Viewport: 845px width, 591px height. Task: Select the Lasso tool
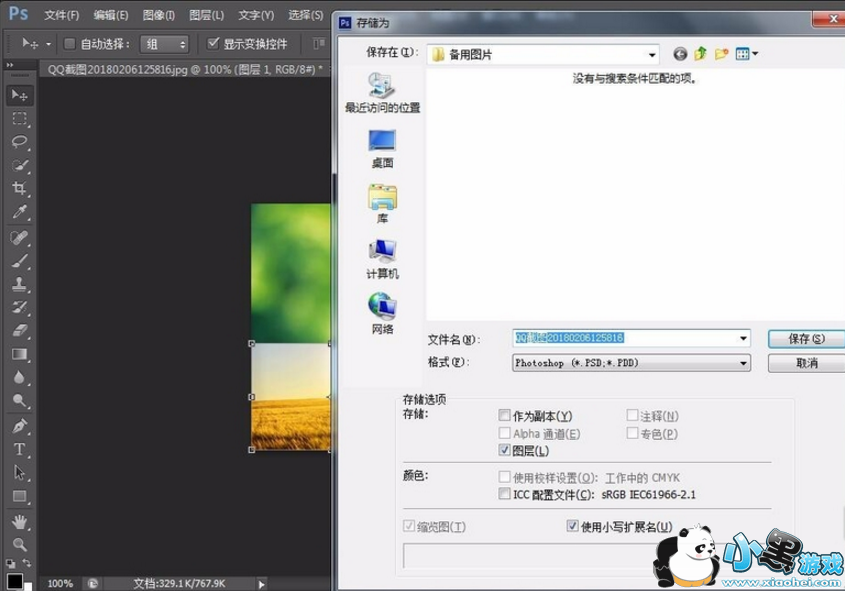pyautogui.click(x=19, y=142)
